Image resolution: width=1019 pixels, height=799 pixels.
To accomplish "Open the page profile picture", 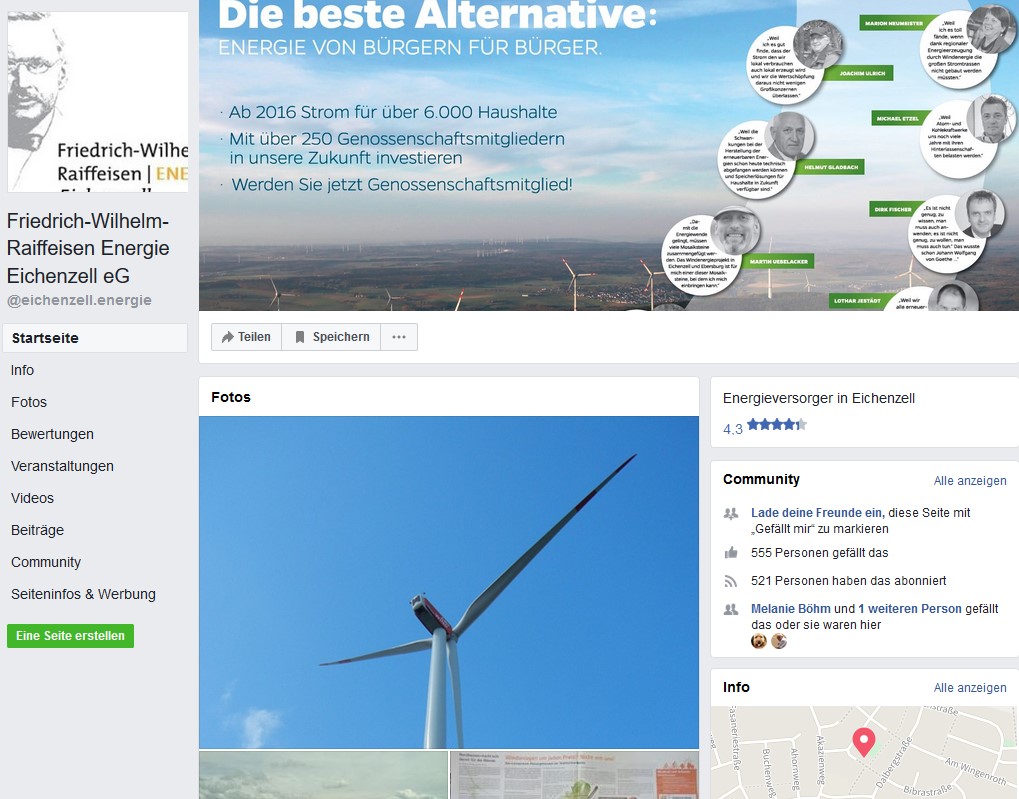I will click(97, 102).
